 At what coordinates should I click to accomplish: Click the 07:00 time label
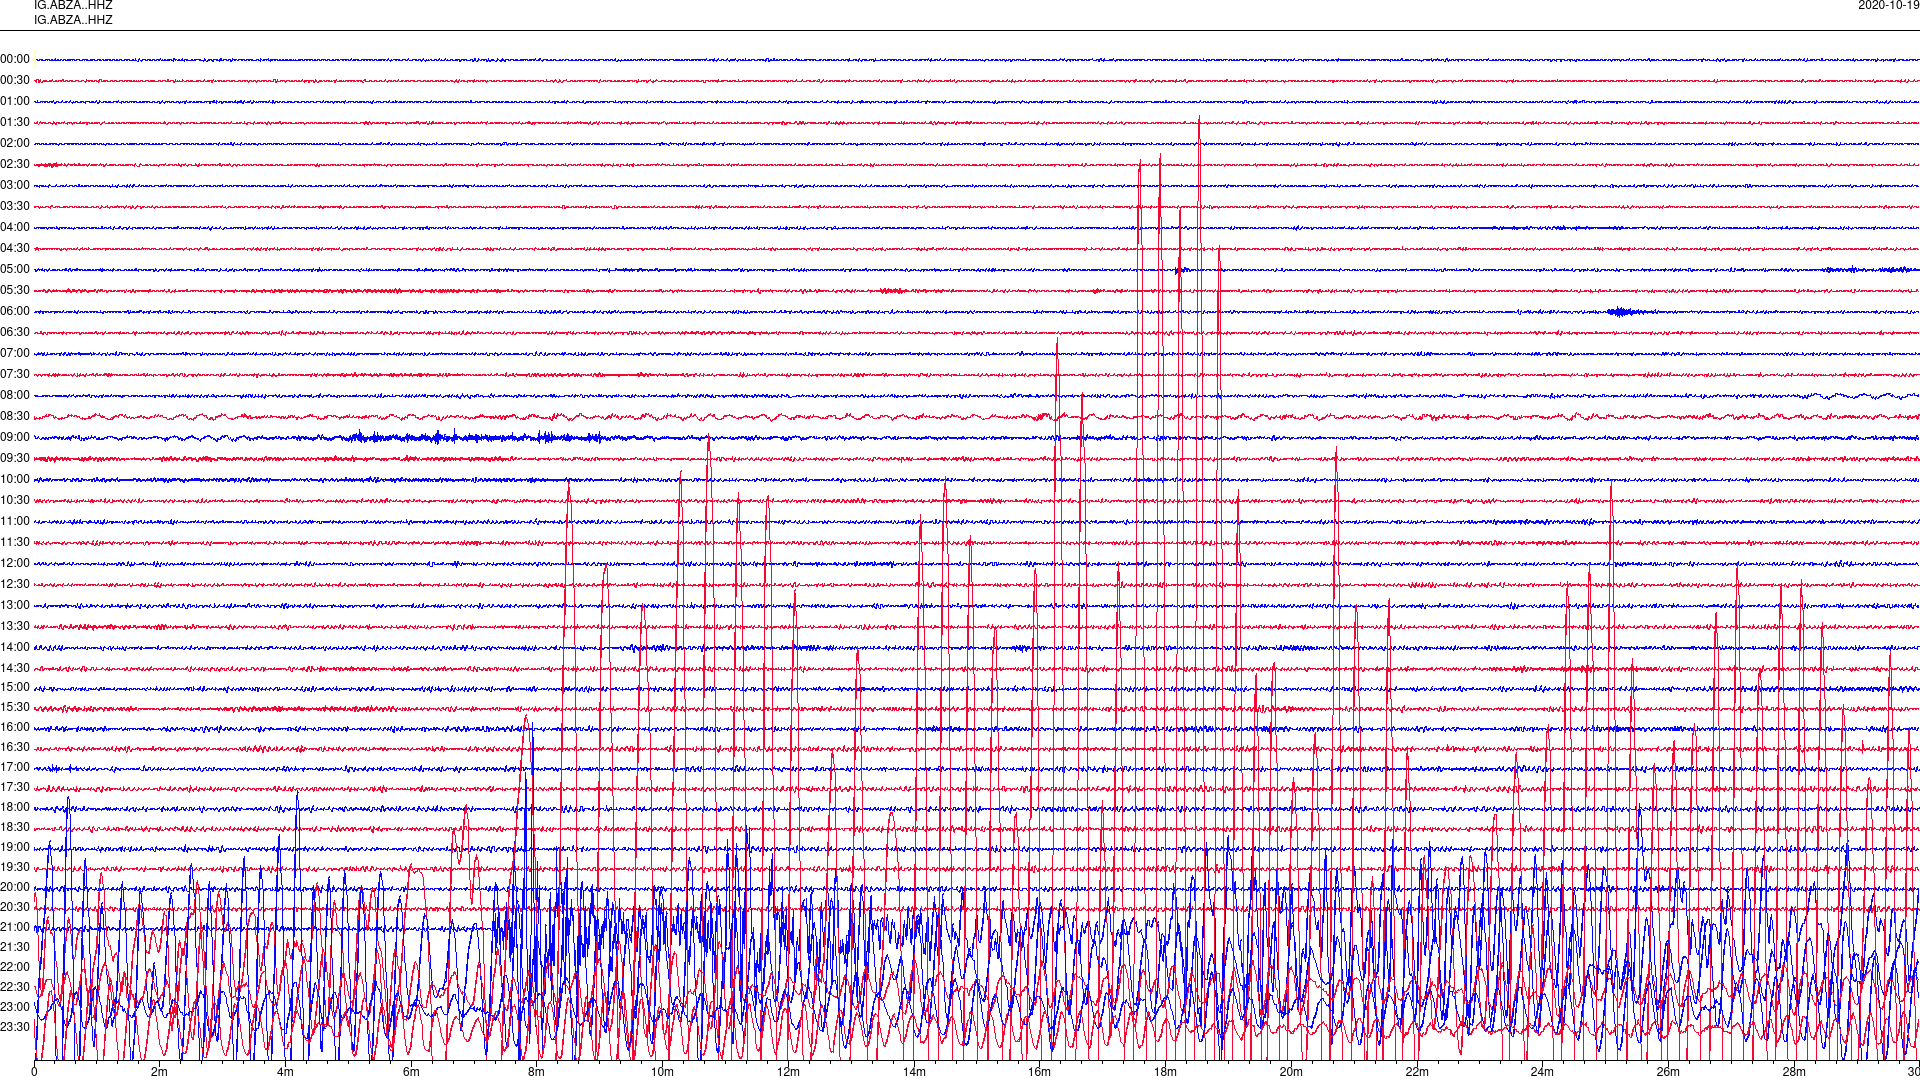[x=15, y=354]
